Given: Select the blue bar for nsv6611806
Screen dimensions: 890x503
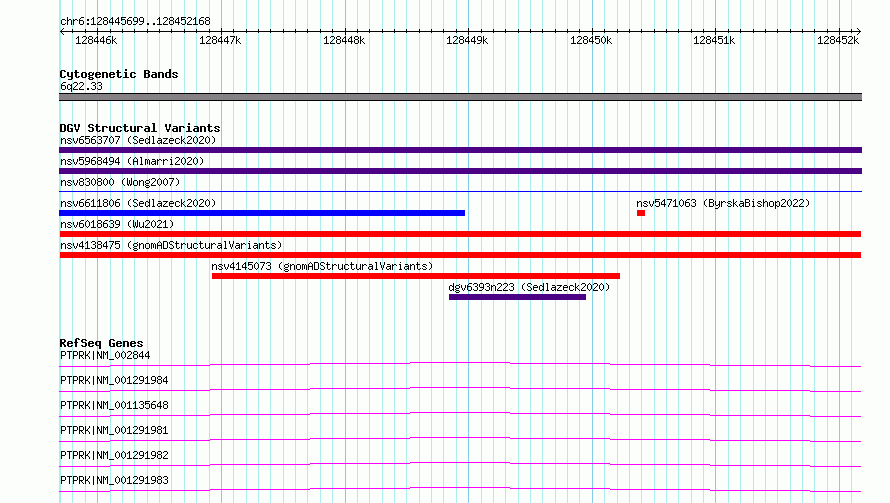Looking at the screenshot, I should [x=262, y=213].
